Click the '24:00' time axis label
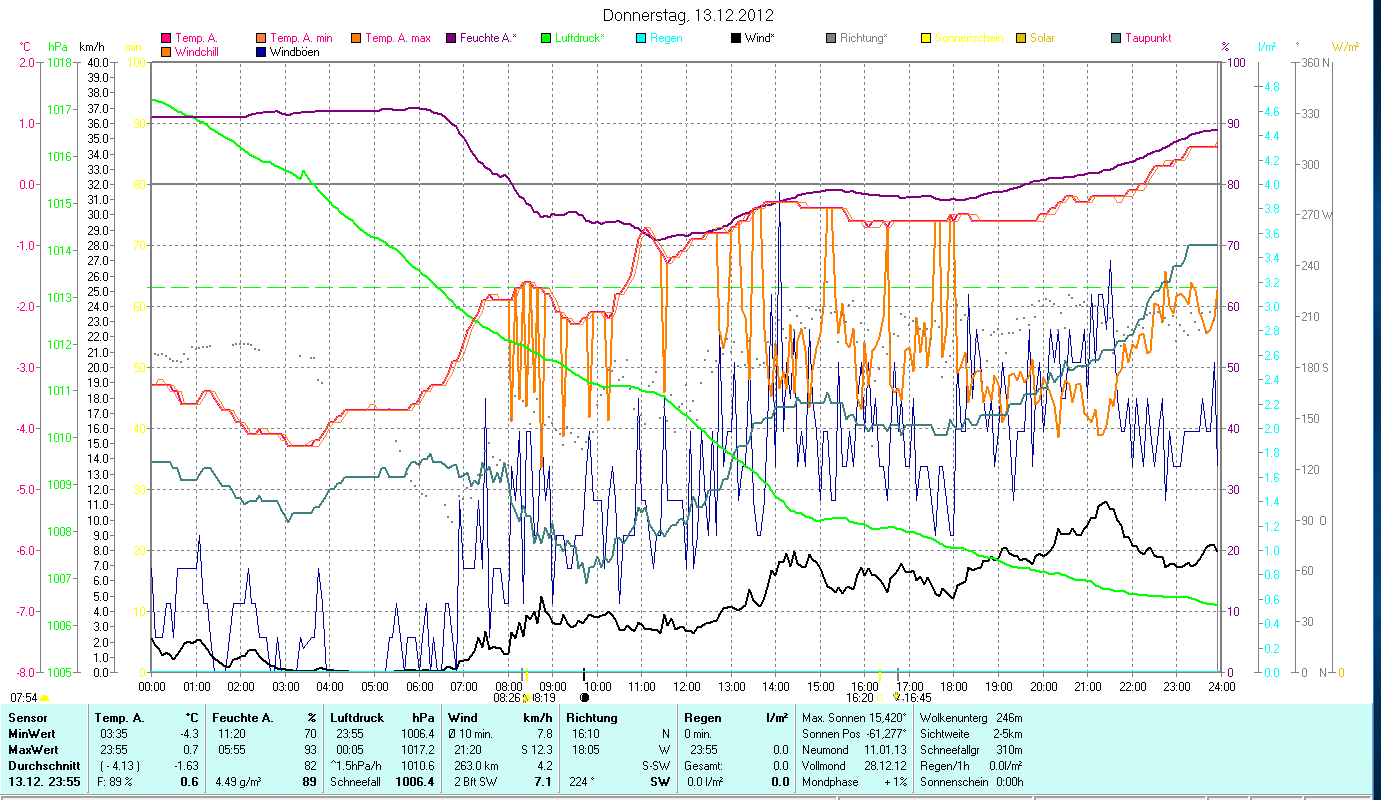Image resolution: width=1381 pixels, height=800 pixels. 1221,687
